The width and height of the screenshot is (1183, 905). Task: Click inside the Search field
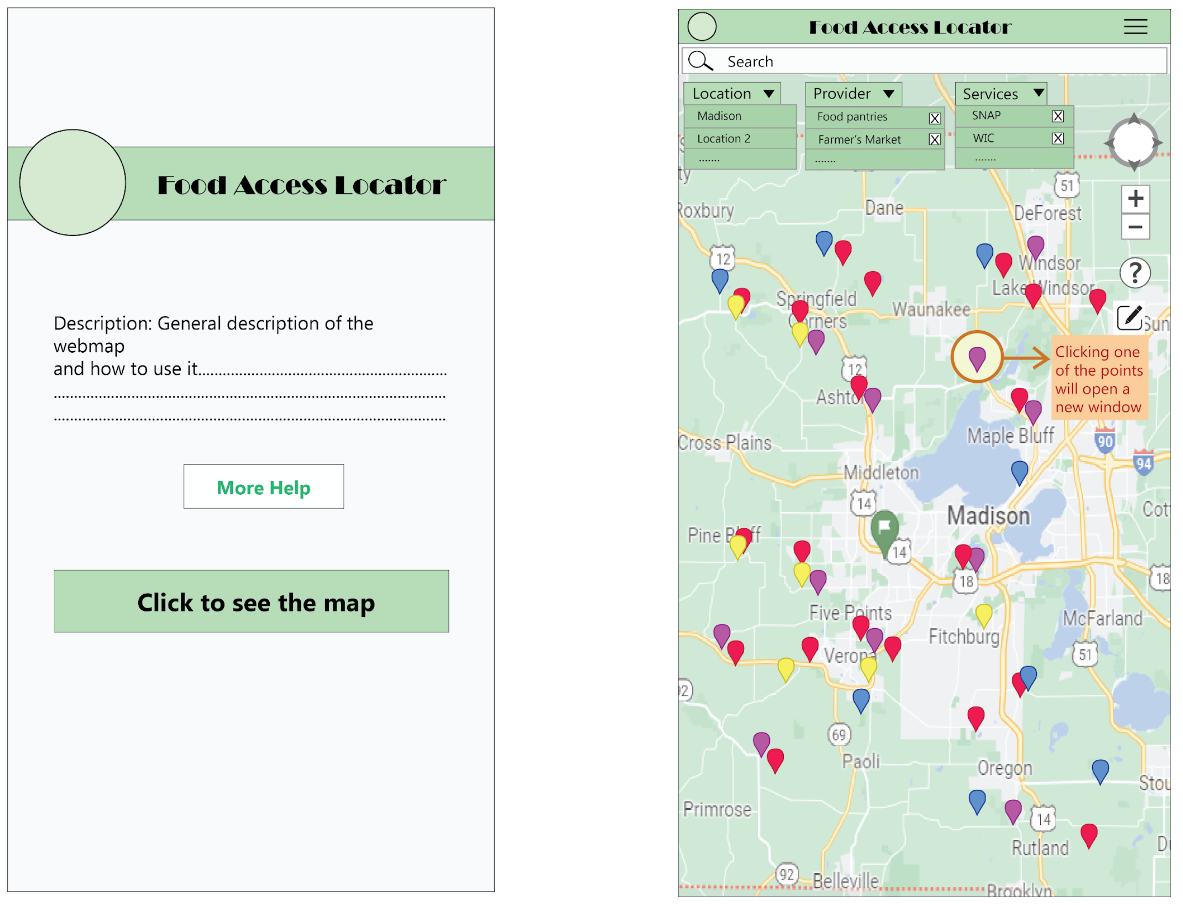coord(900,61)
